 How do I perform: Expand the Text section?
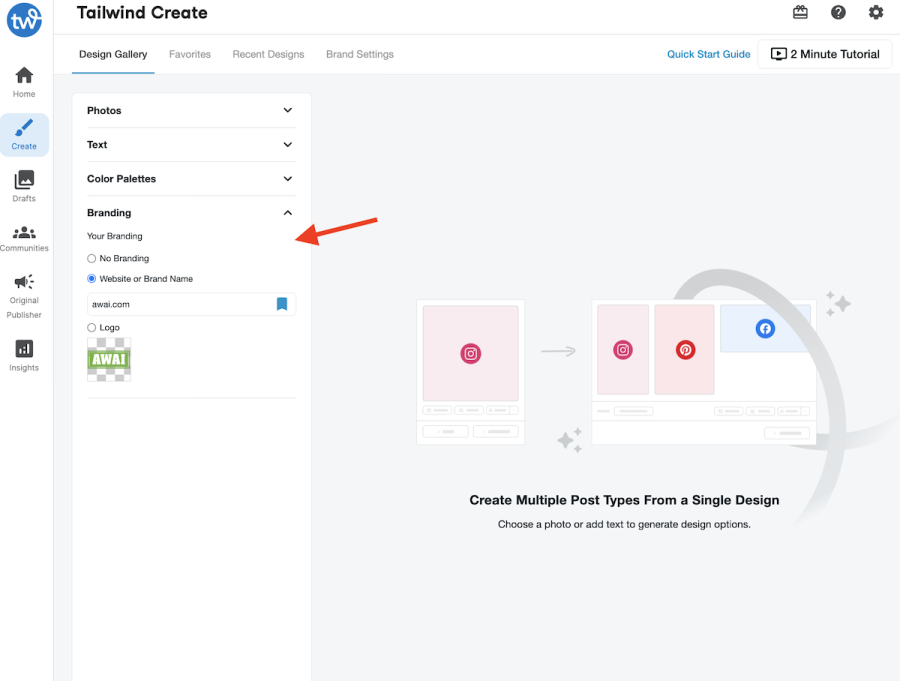point(191,145)
